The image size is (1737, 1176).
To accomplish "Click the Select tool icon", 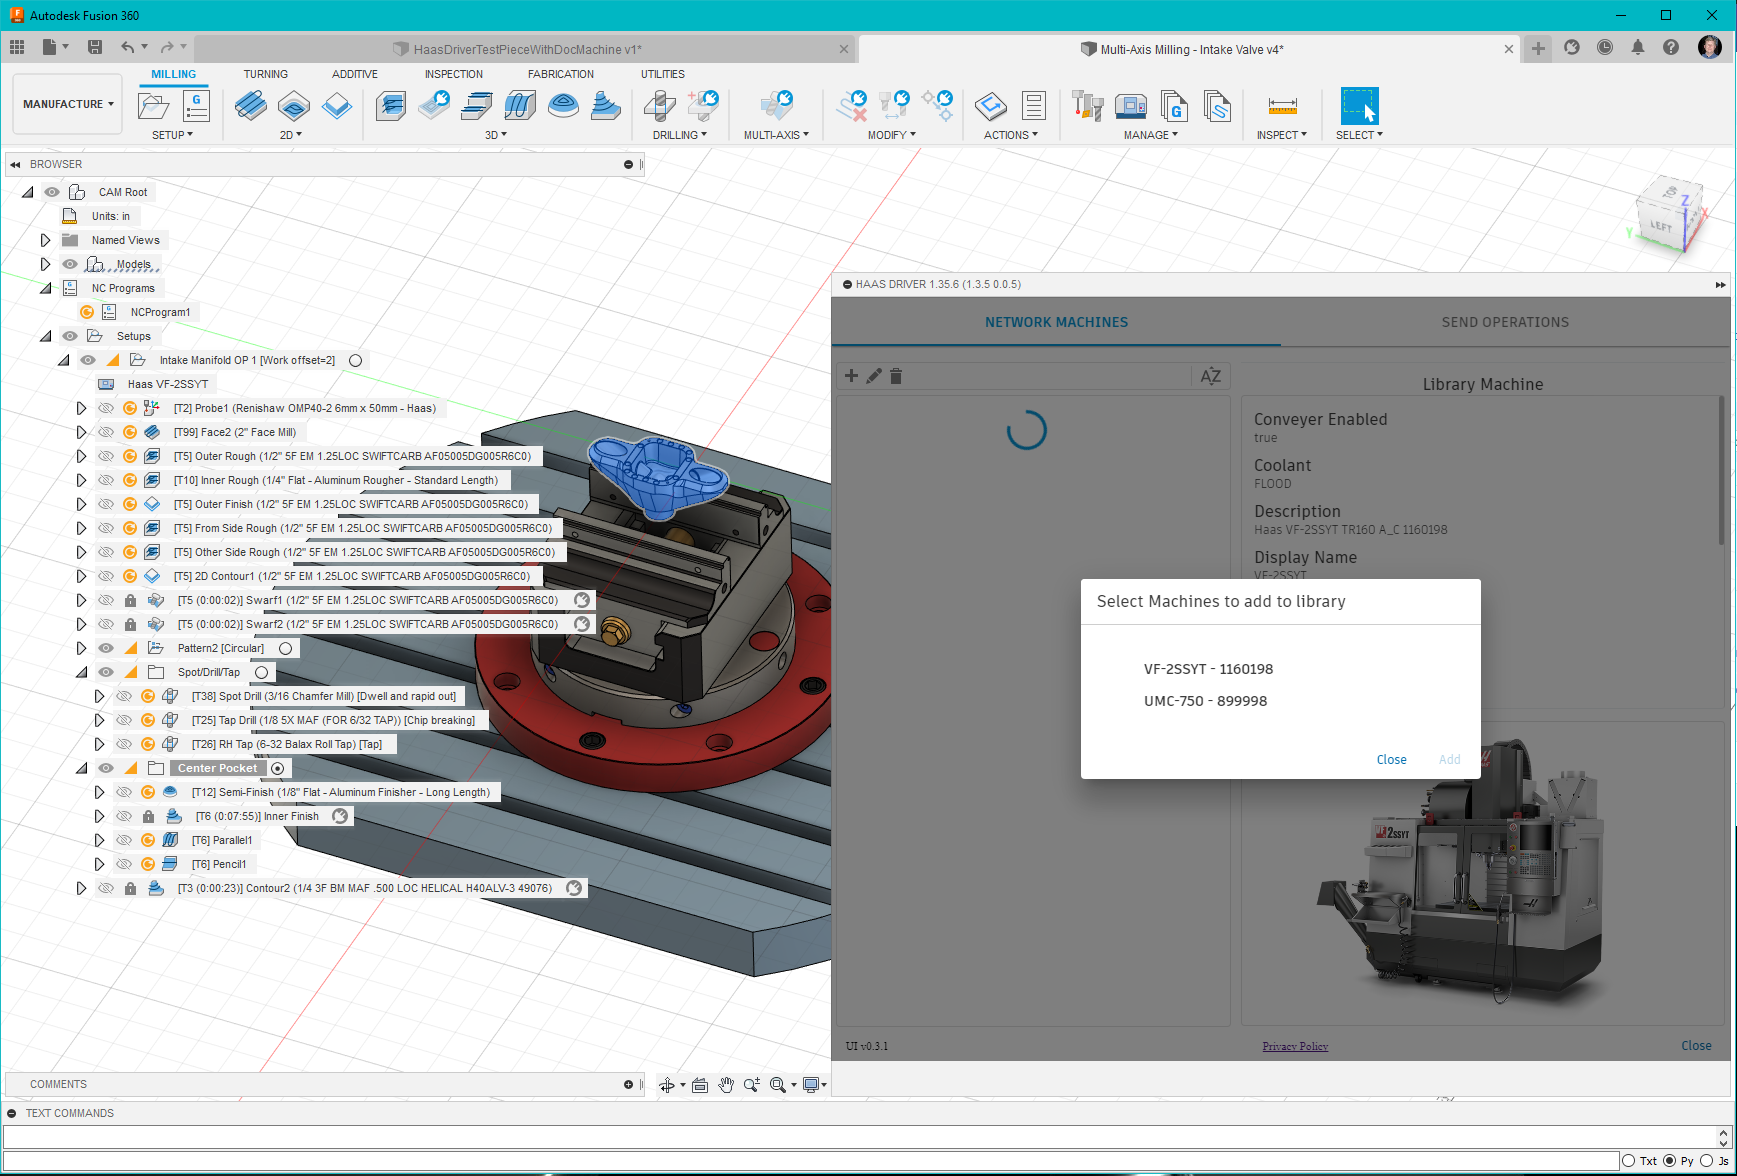I will click(x=1359, y=105).
